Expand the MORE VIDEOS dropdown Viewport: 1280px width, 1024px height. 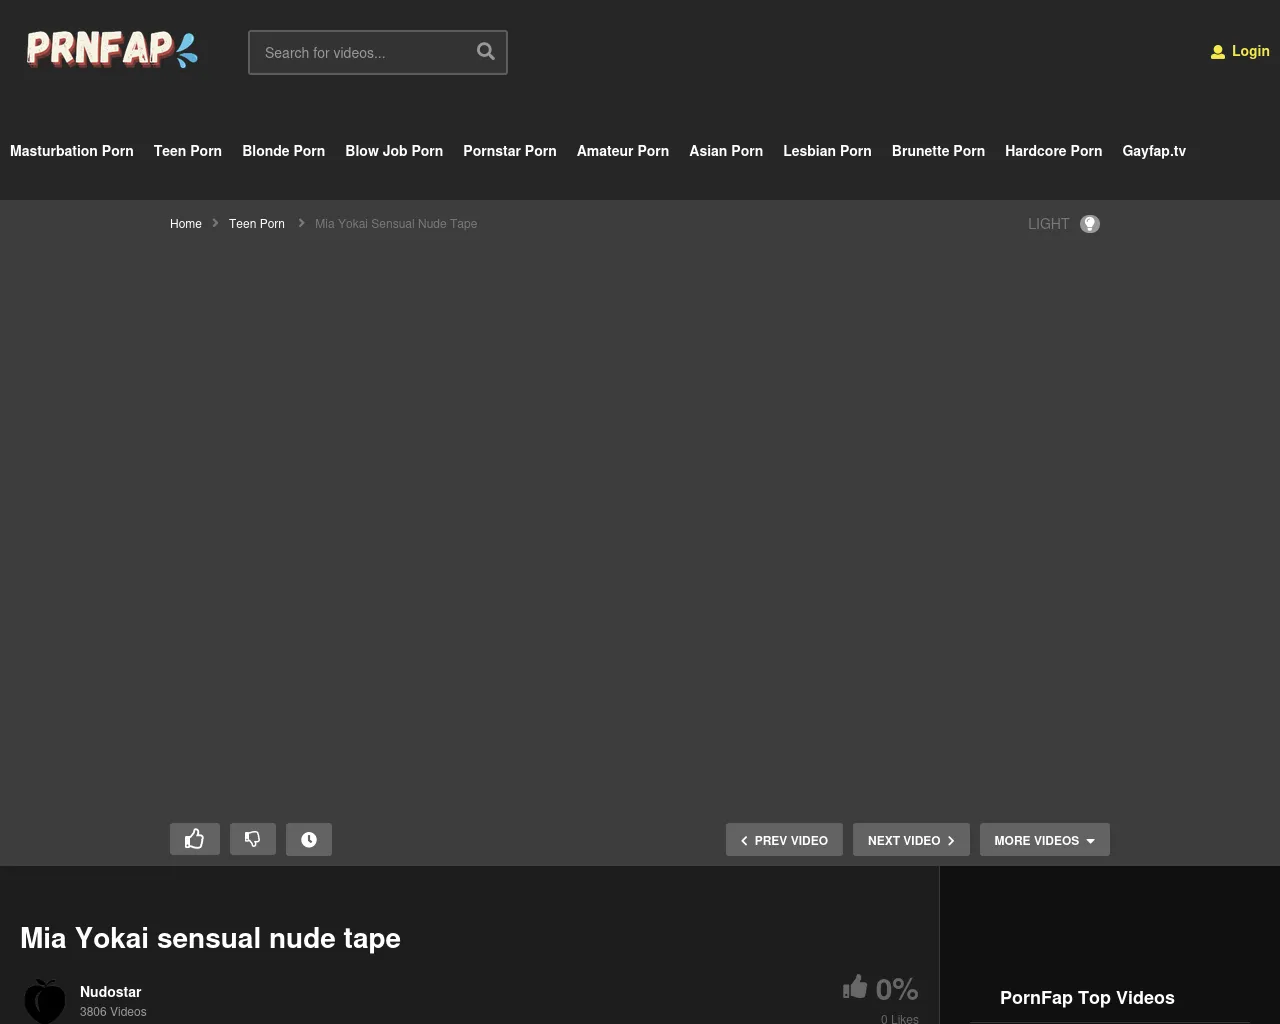point(1044,840)
